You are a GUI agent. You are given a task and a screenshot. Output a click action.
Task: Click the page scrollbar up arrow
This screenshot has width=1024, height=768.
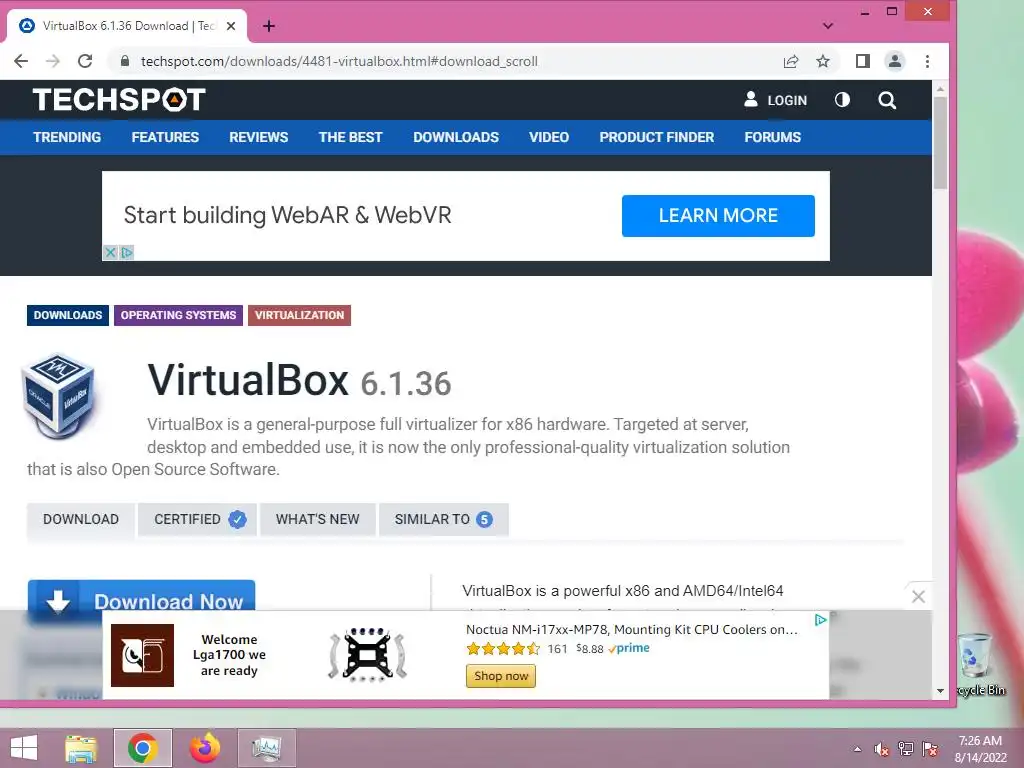[940, 89]
